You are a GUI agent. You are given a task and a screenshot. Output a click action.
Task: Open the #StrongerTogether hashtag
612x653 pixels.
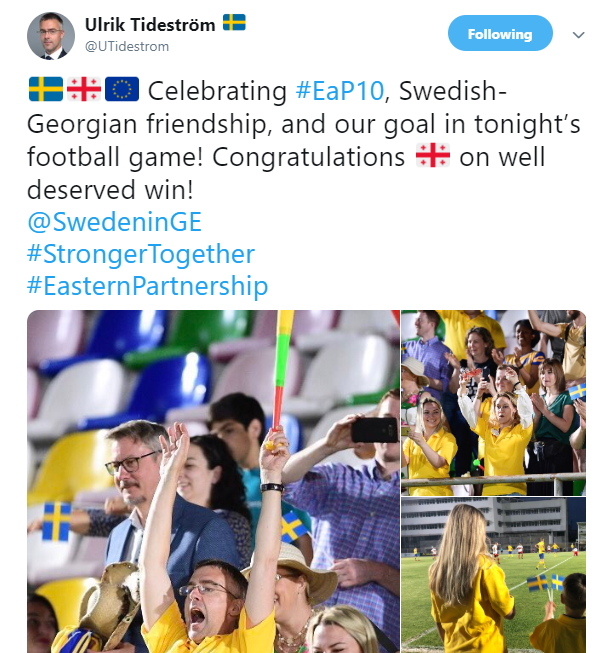141,254
